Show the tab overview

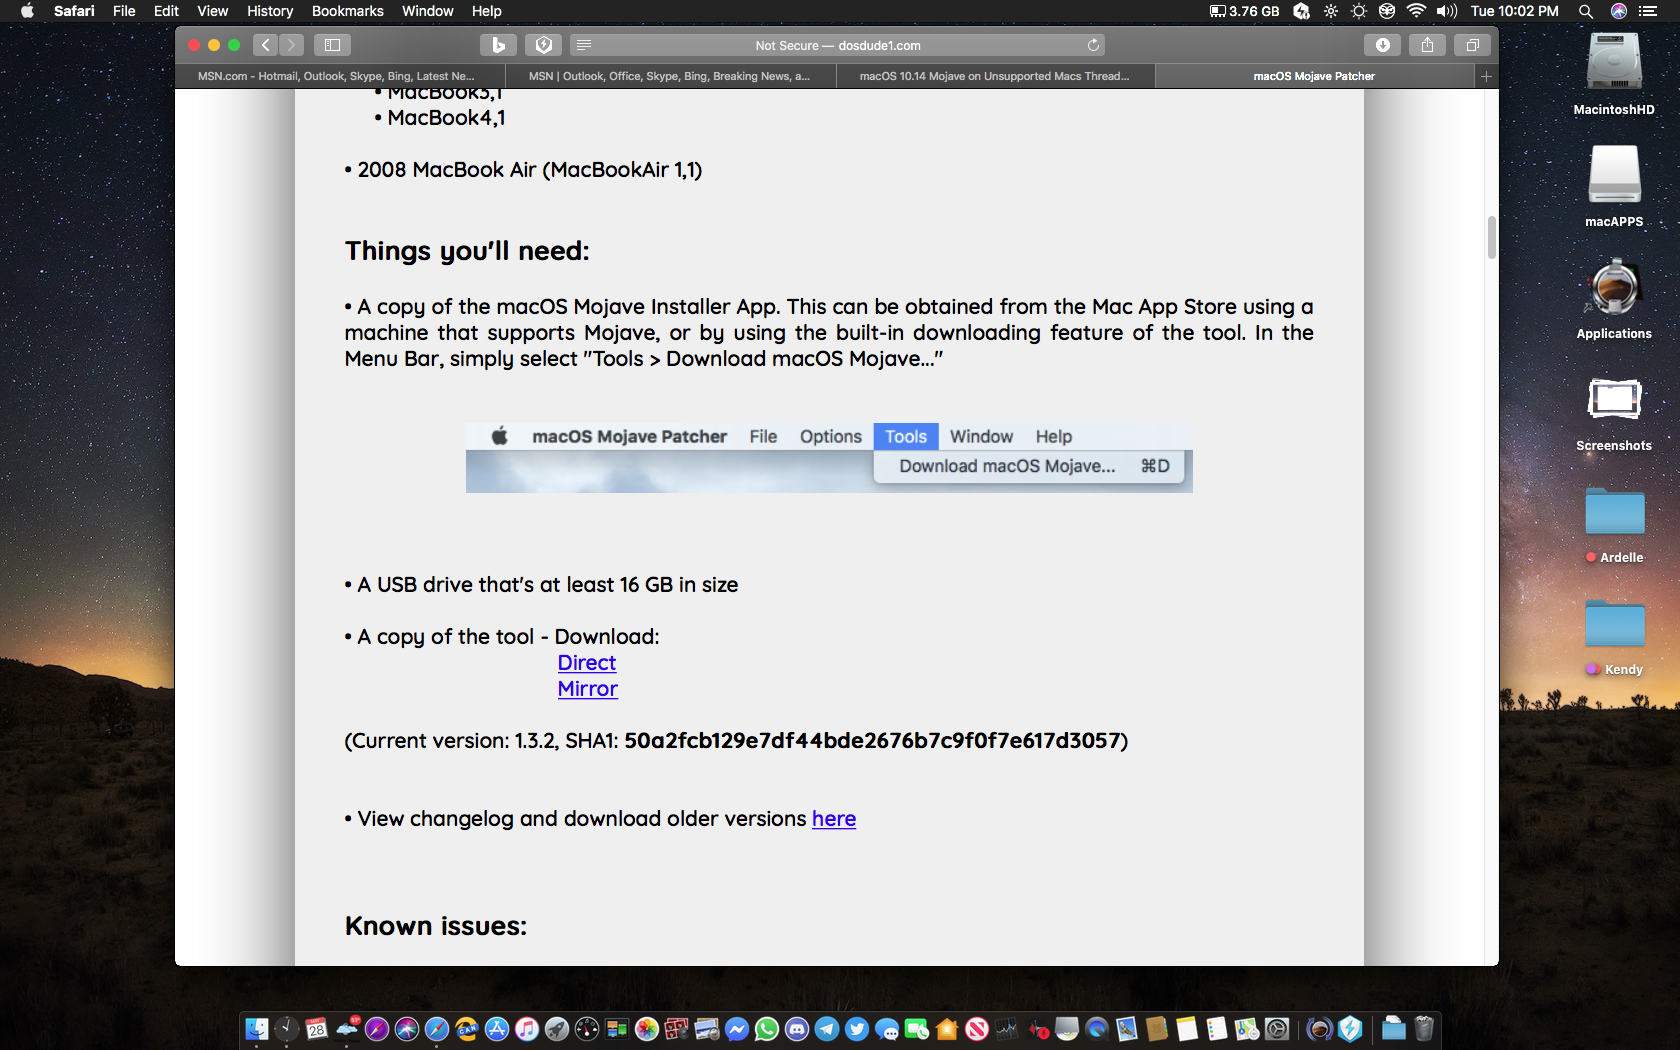click(1472, 45)
